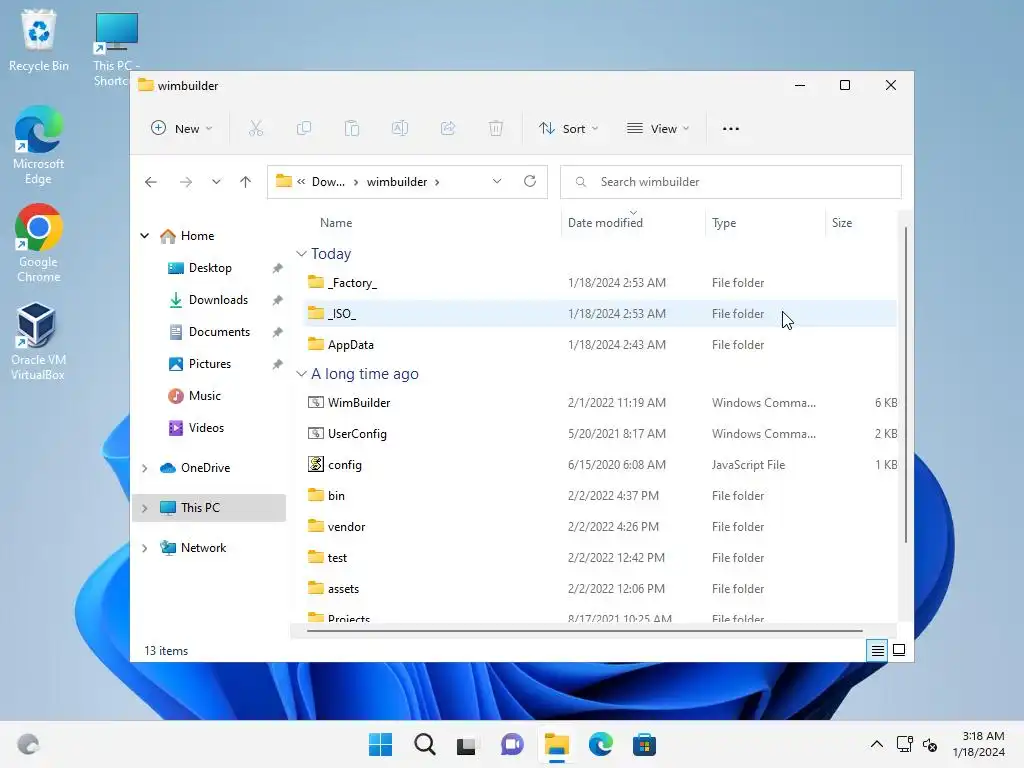Launch Edge from the taskbar
1024x768 pixels.
click(601, 744)
